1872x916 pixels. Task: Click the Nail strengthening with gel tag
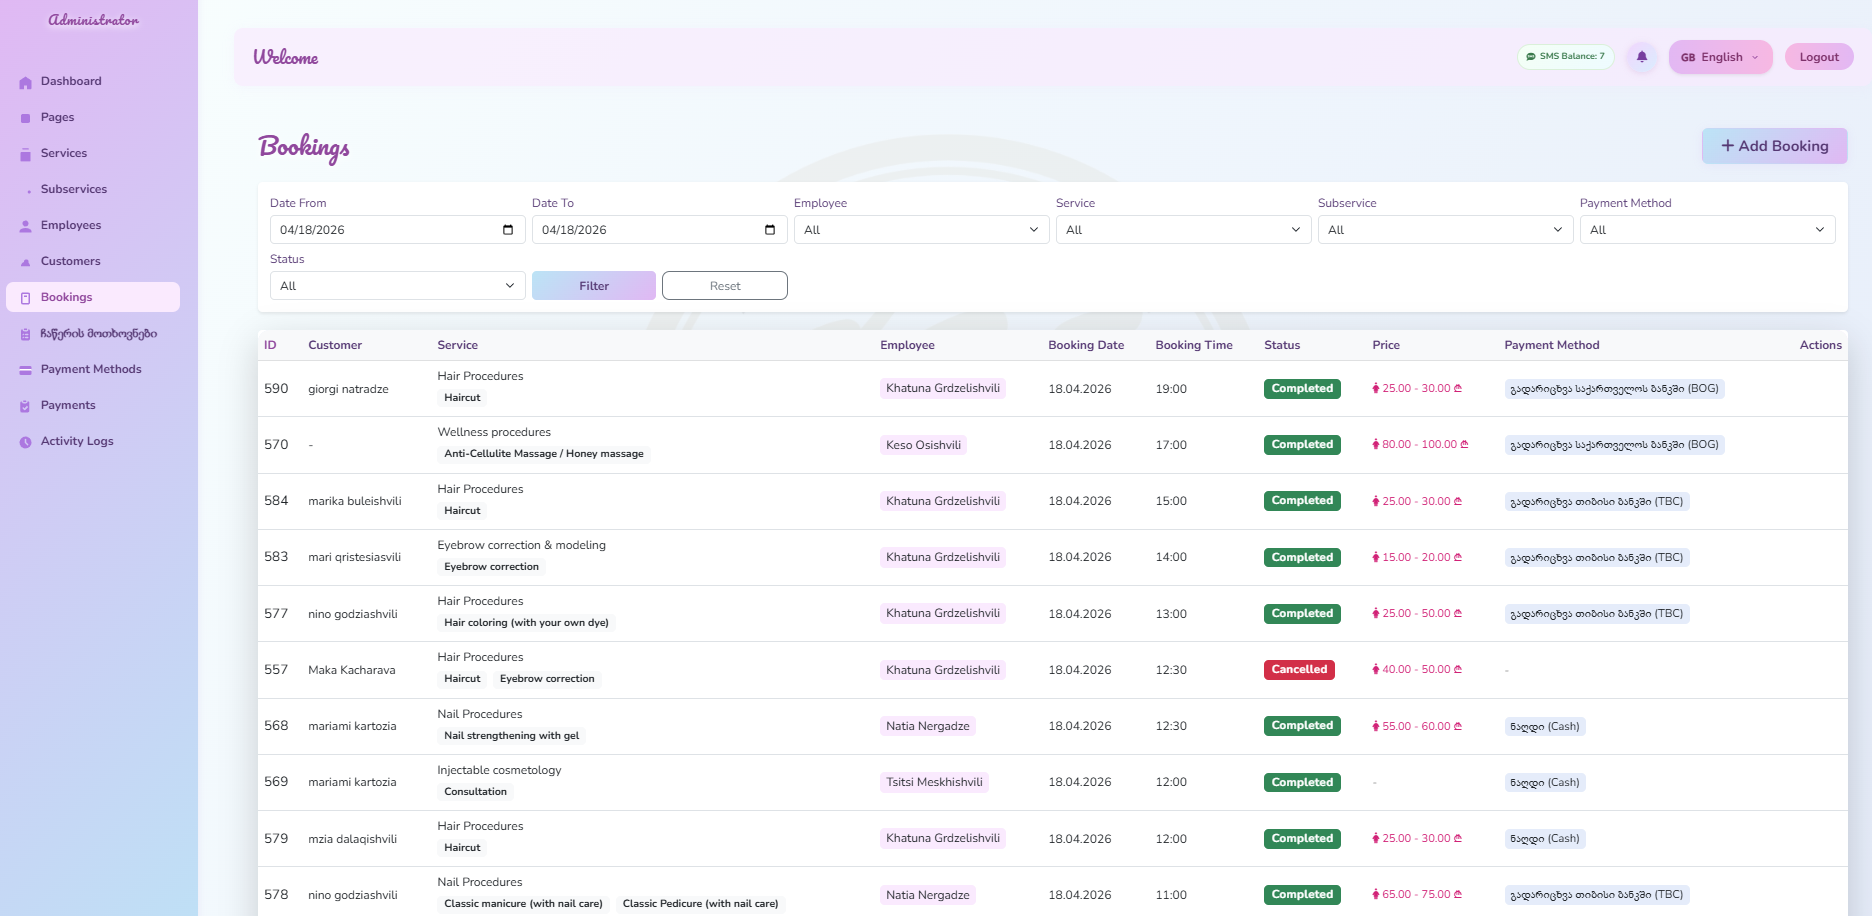511,736
